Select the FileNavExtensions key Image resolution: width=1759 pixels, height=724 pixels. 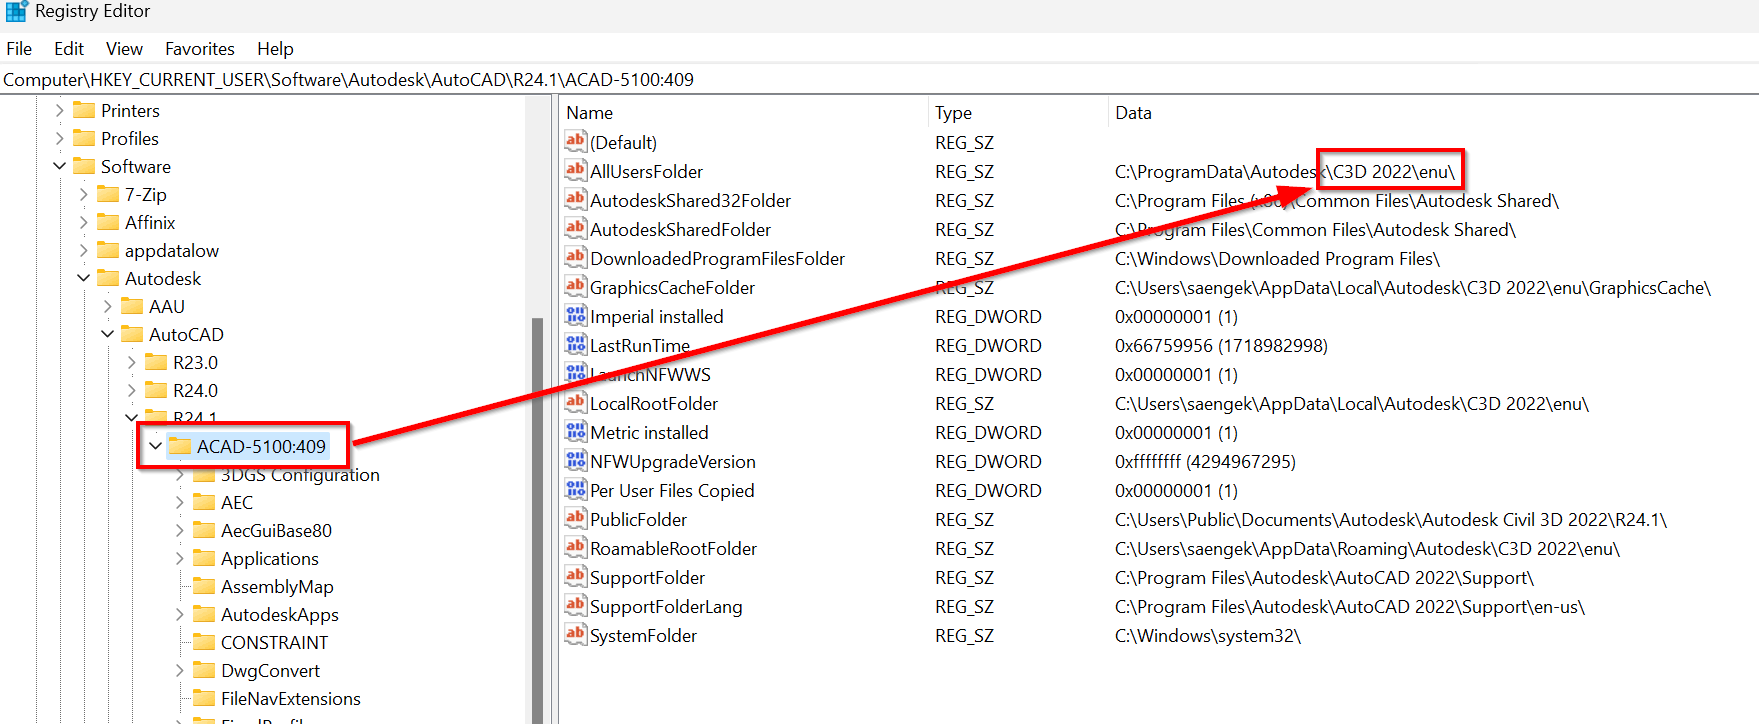[x=290, y=698]
